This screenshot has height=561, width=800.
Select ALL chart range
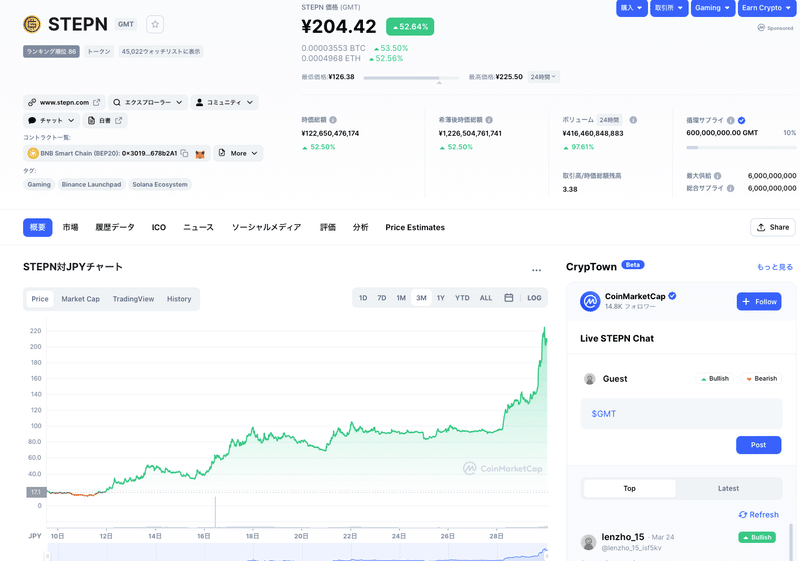point(486,298)
